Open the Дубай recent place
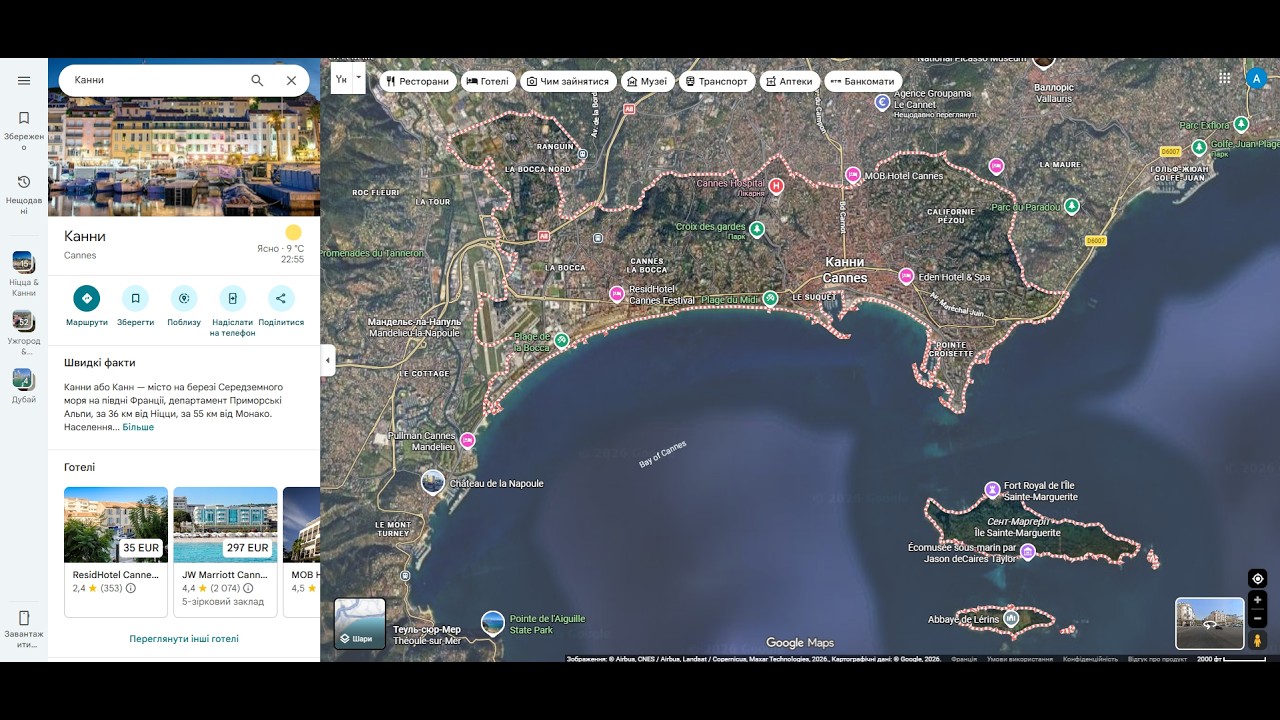Viewport: 1280px width, 720px height. point(23,385)
